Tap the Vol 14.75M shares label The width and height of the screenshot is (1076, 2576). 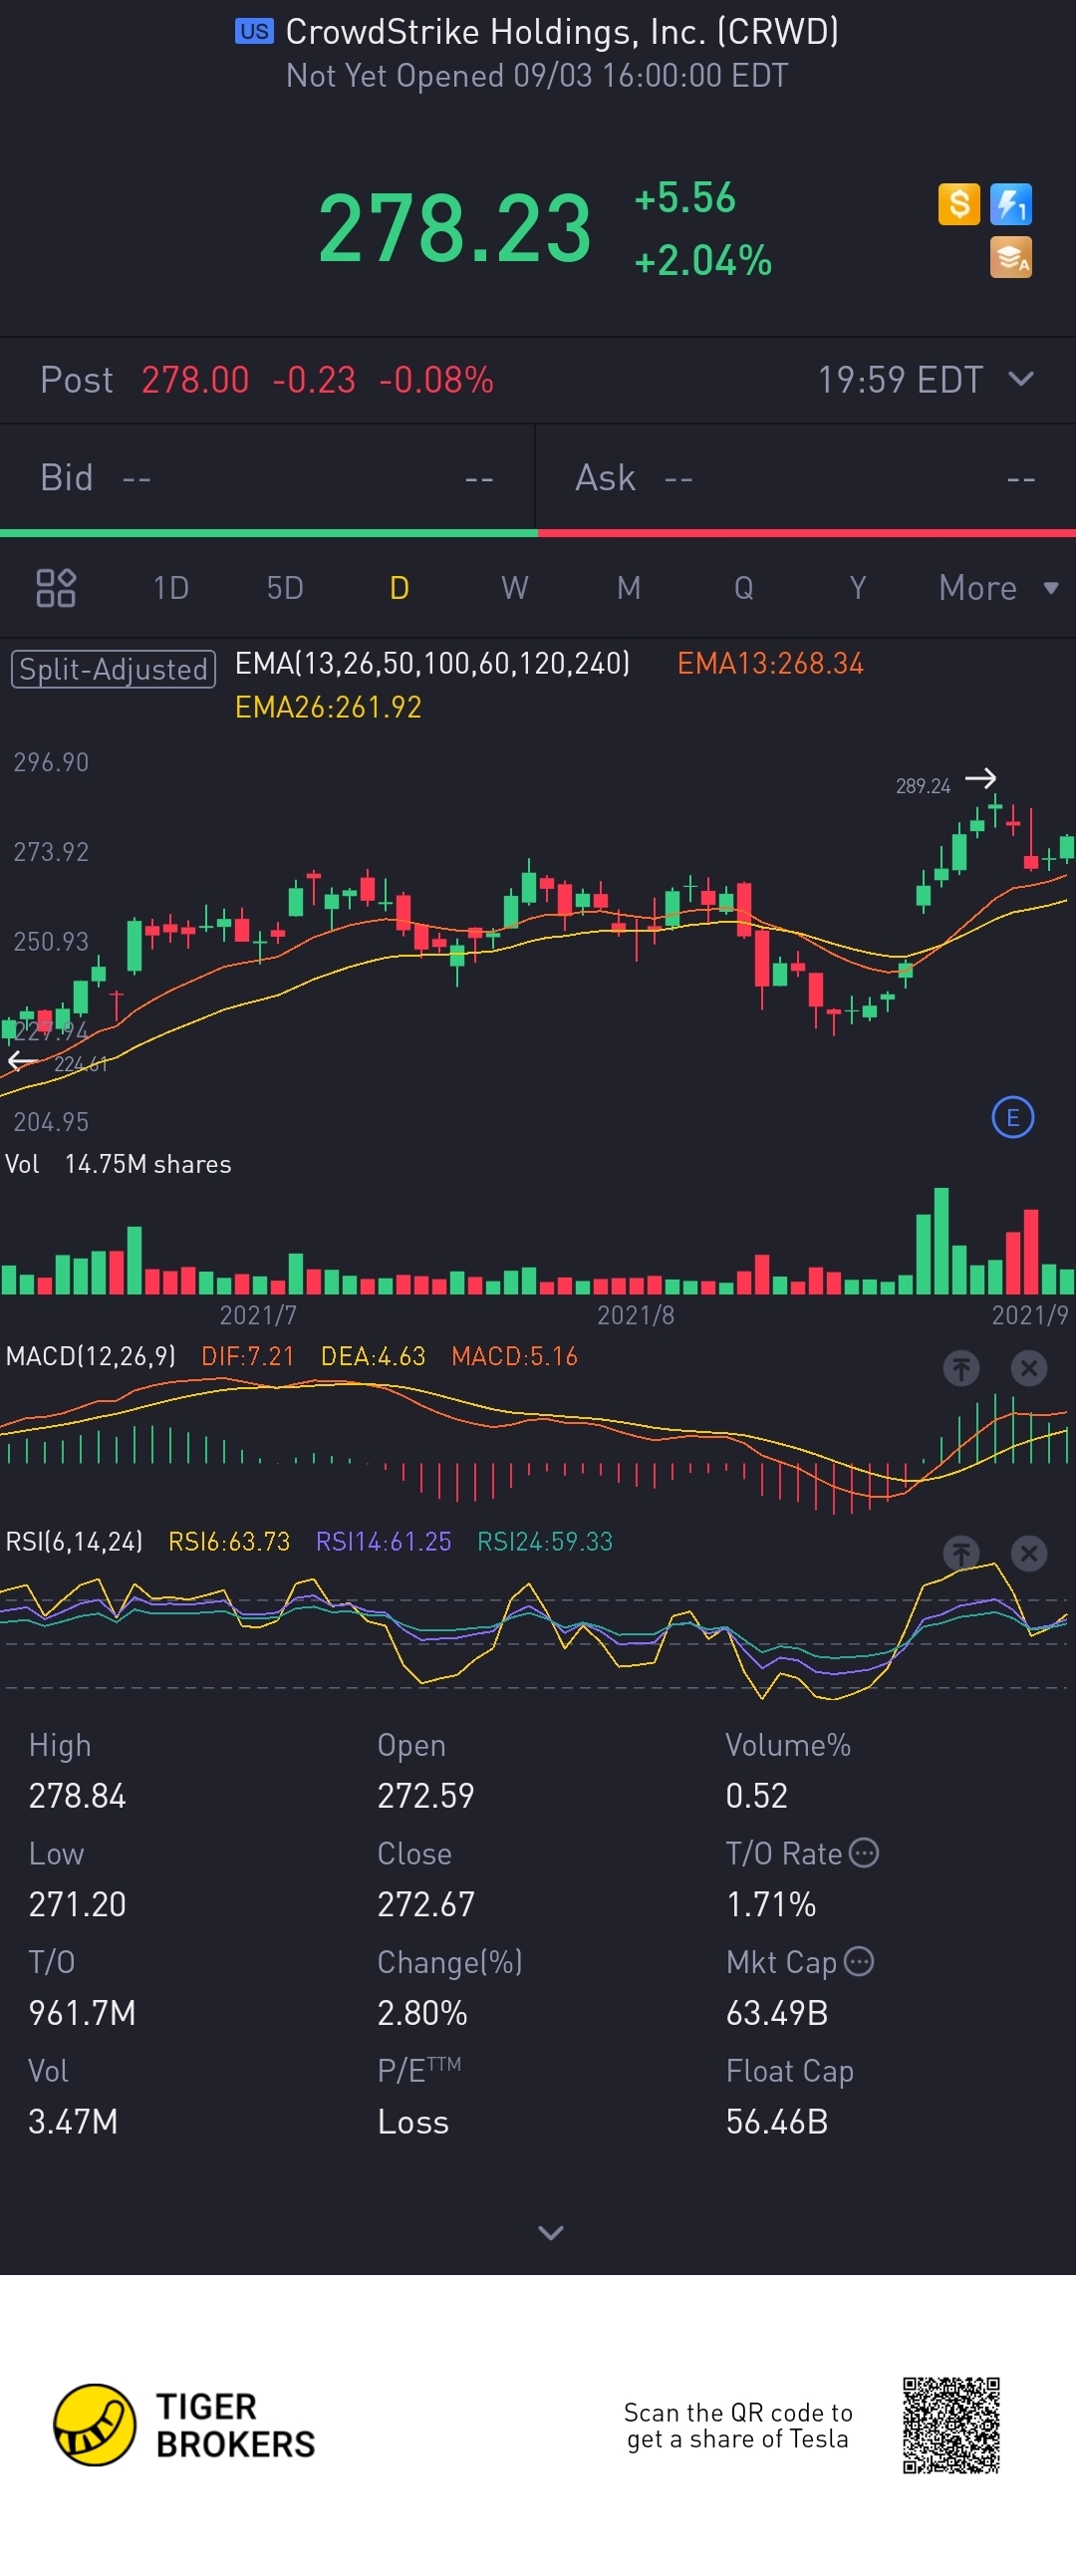click(118, 1164)
